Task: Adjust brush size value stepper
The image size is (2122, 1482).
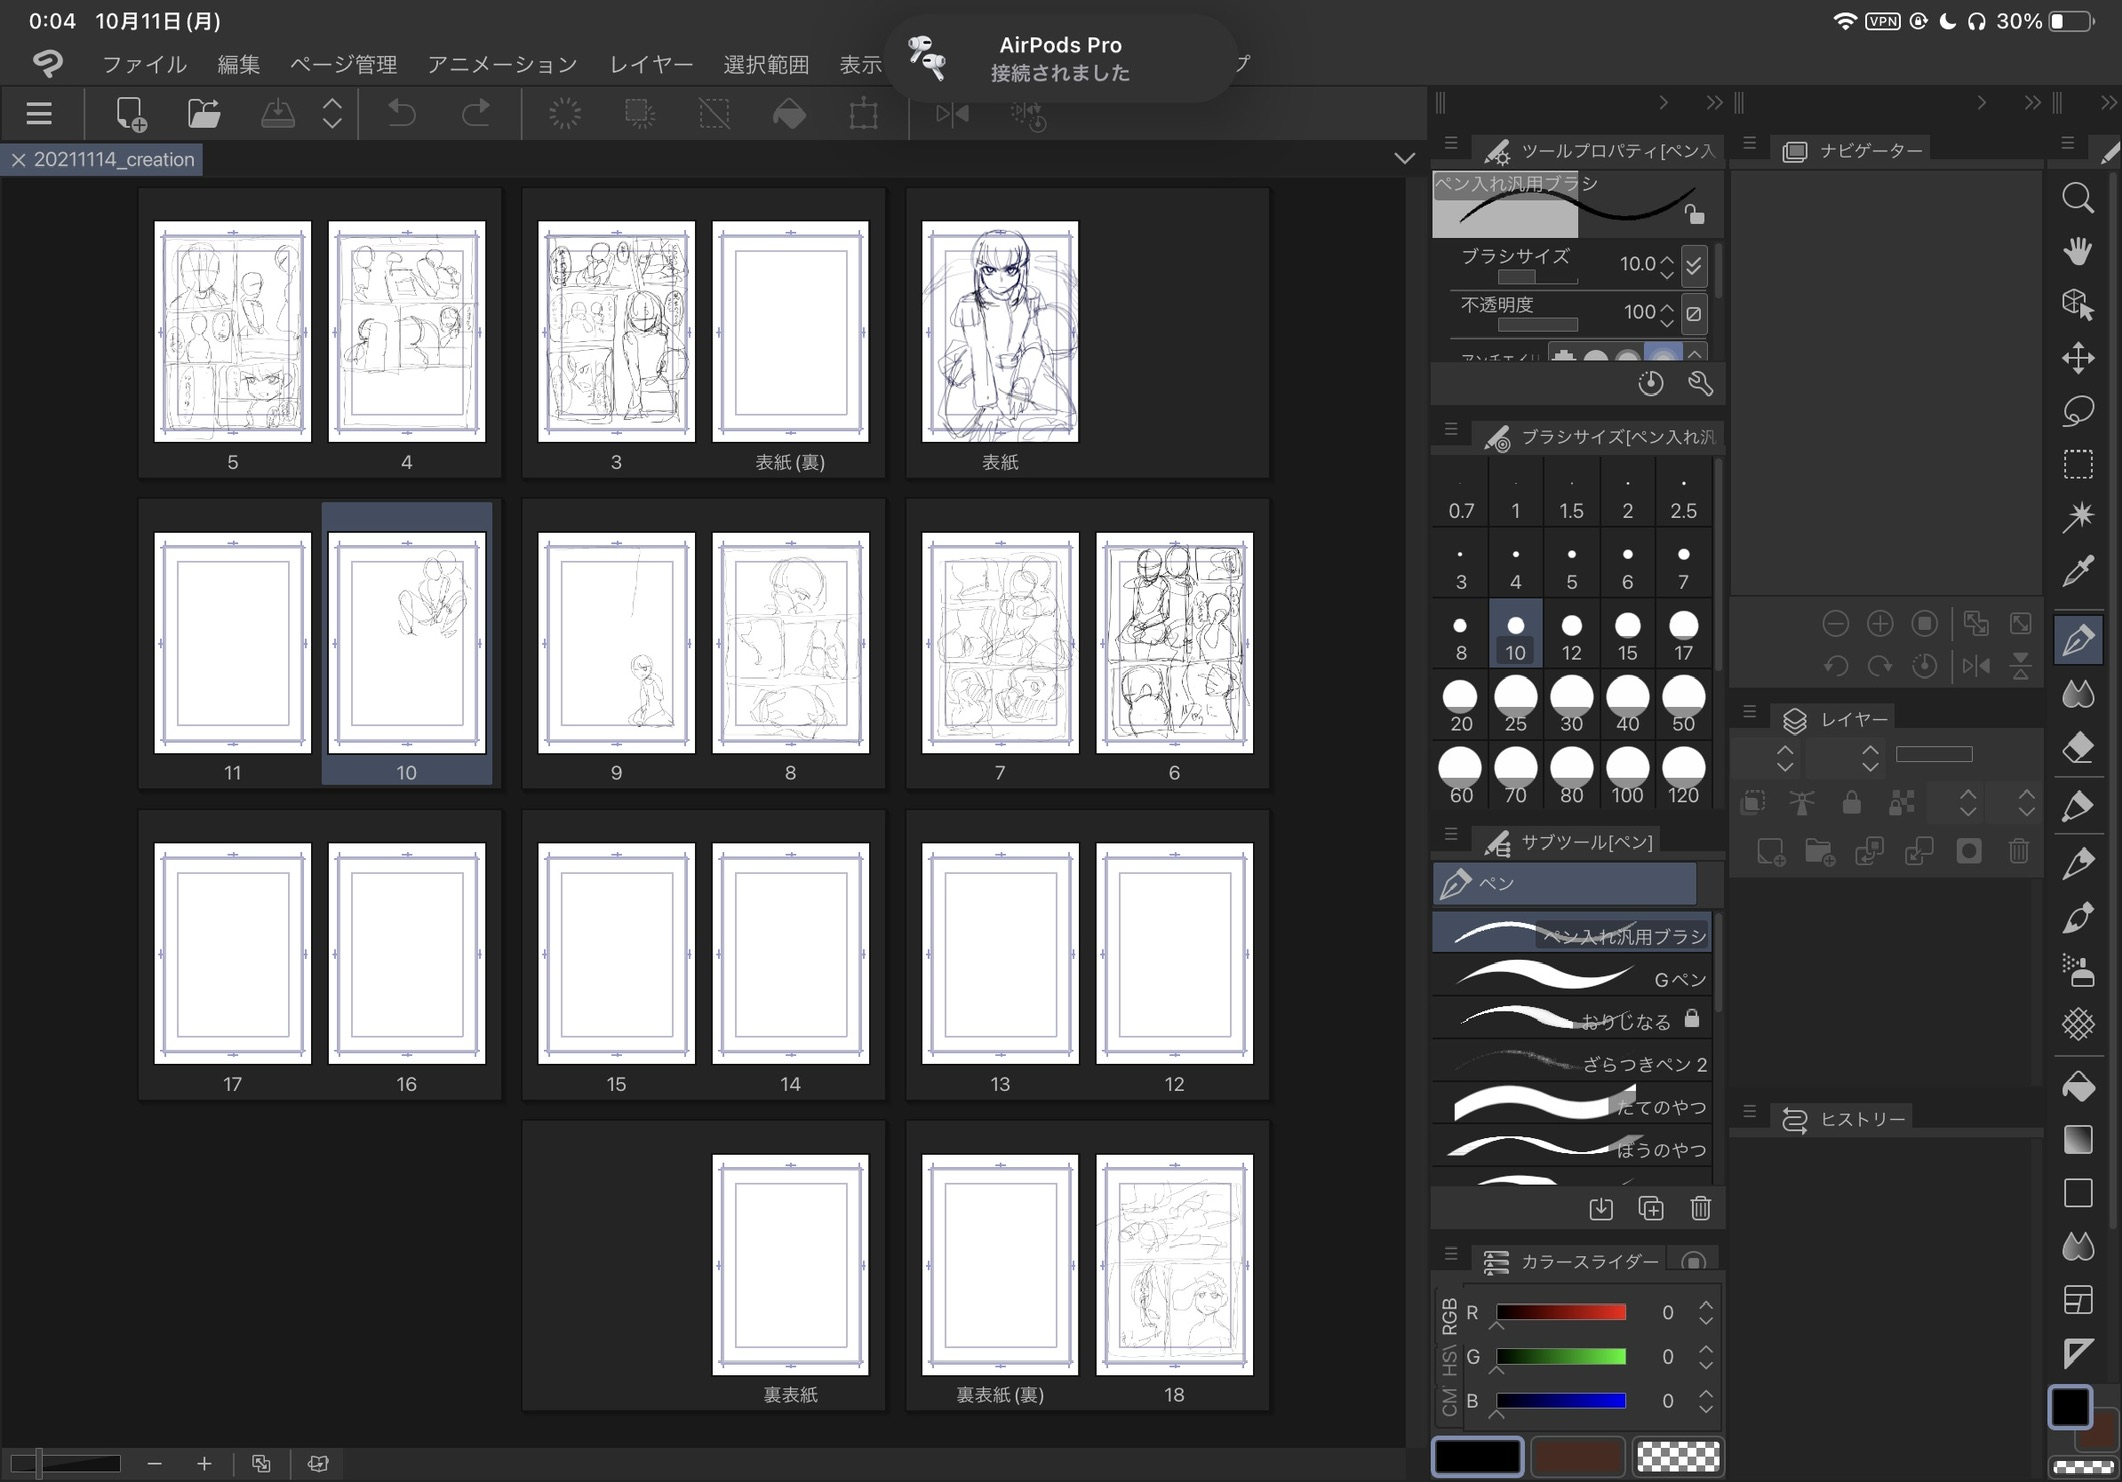Action: (x=1666, y=265)
